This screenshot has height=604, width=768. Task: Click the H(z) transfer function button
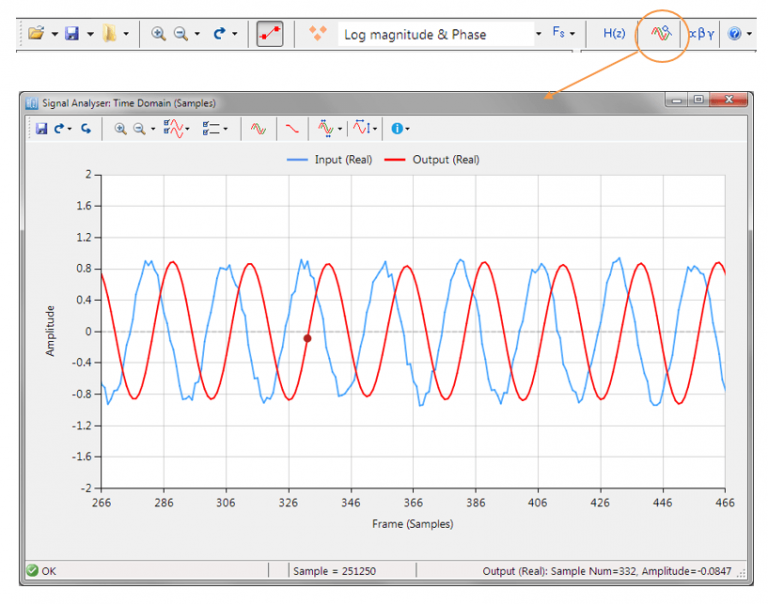(x=614, y=34)
